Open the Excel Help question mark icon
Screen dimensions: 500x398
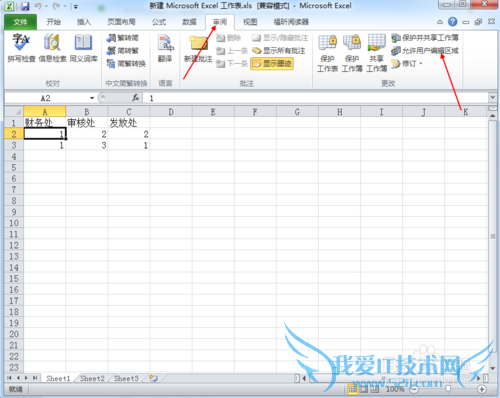pos(452,22)
